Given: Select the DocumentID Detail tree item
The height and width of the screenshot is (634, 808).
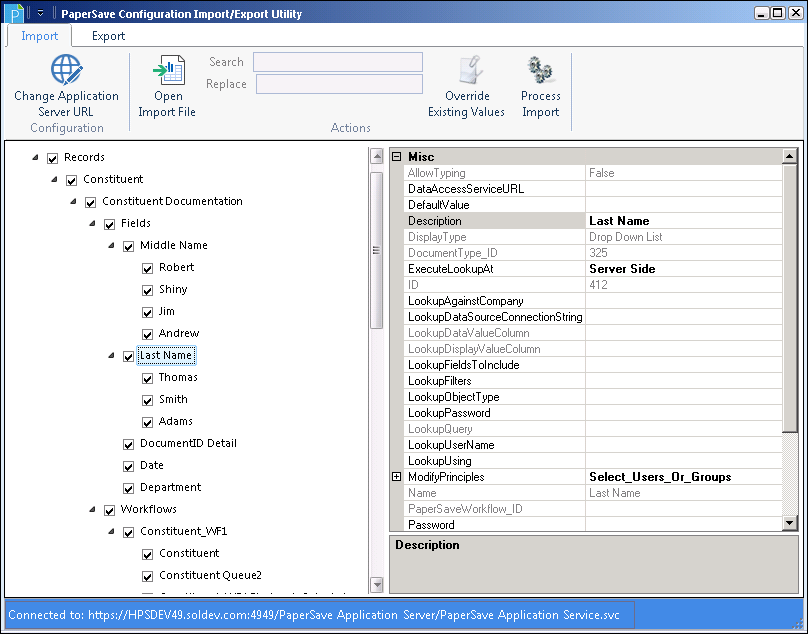Looking at the screenshot, I should tap(189, 443).
